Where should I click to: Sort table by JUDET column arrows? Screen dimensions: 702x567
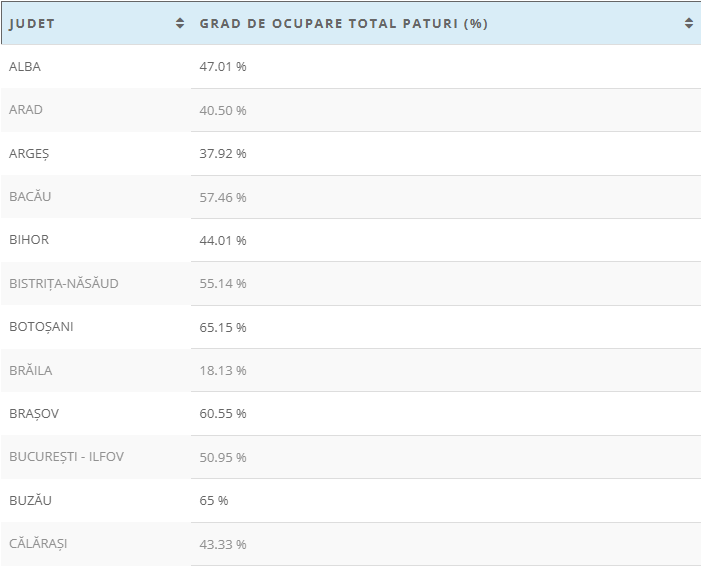click(180, 23)
